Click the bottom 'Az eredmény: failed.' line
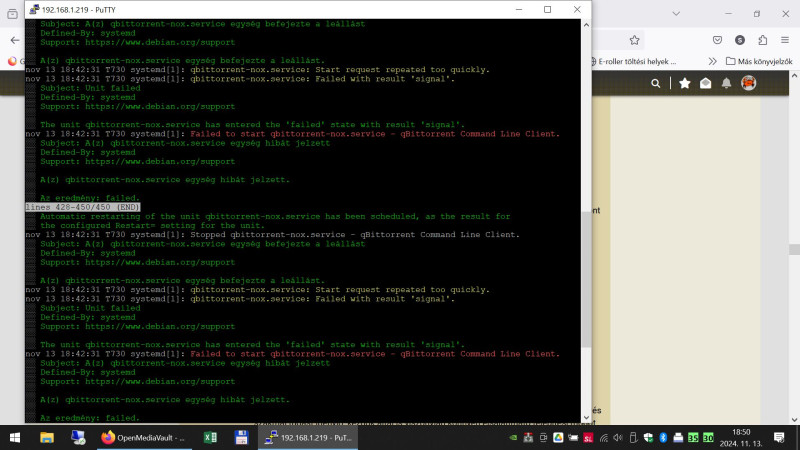800x450 pixels. pos(90,418)
